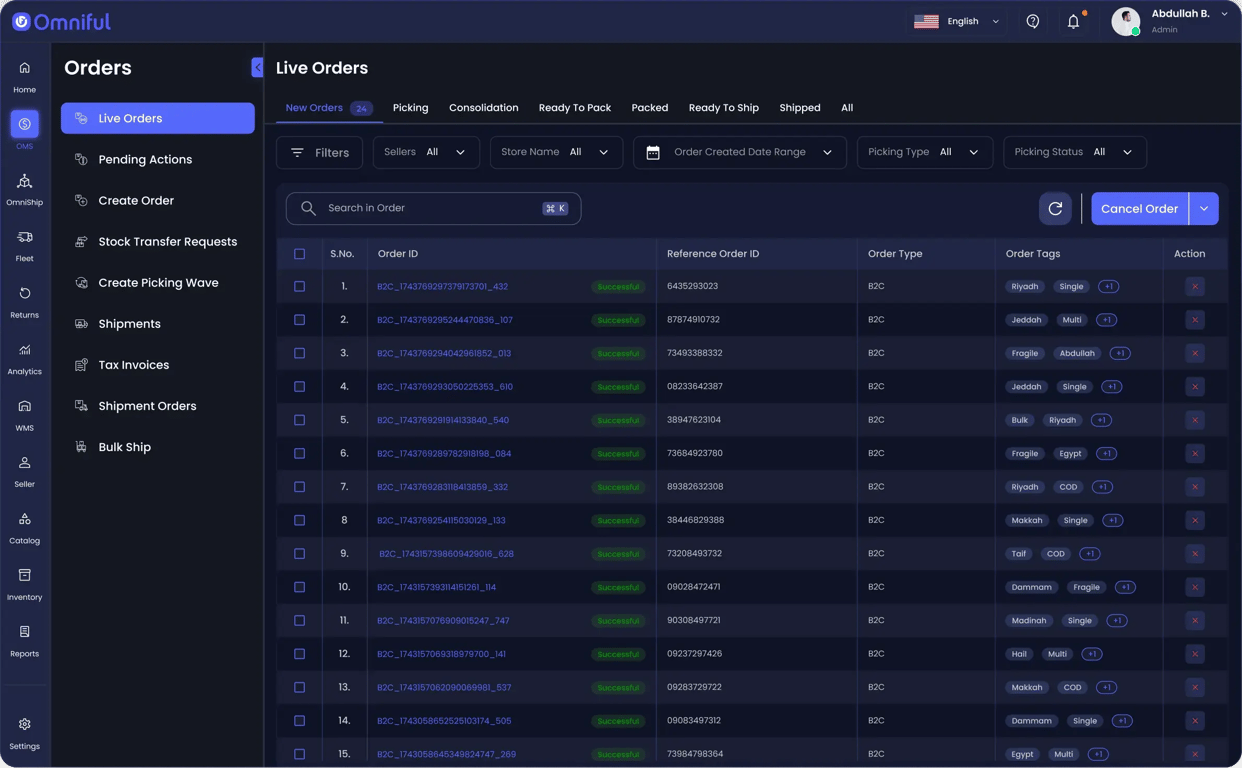The height and width of the screenshot is (768, 1242).
Task: Open the OmniShip module from sidebar
Action: click(x=24, y=188)
